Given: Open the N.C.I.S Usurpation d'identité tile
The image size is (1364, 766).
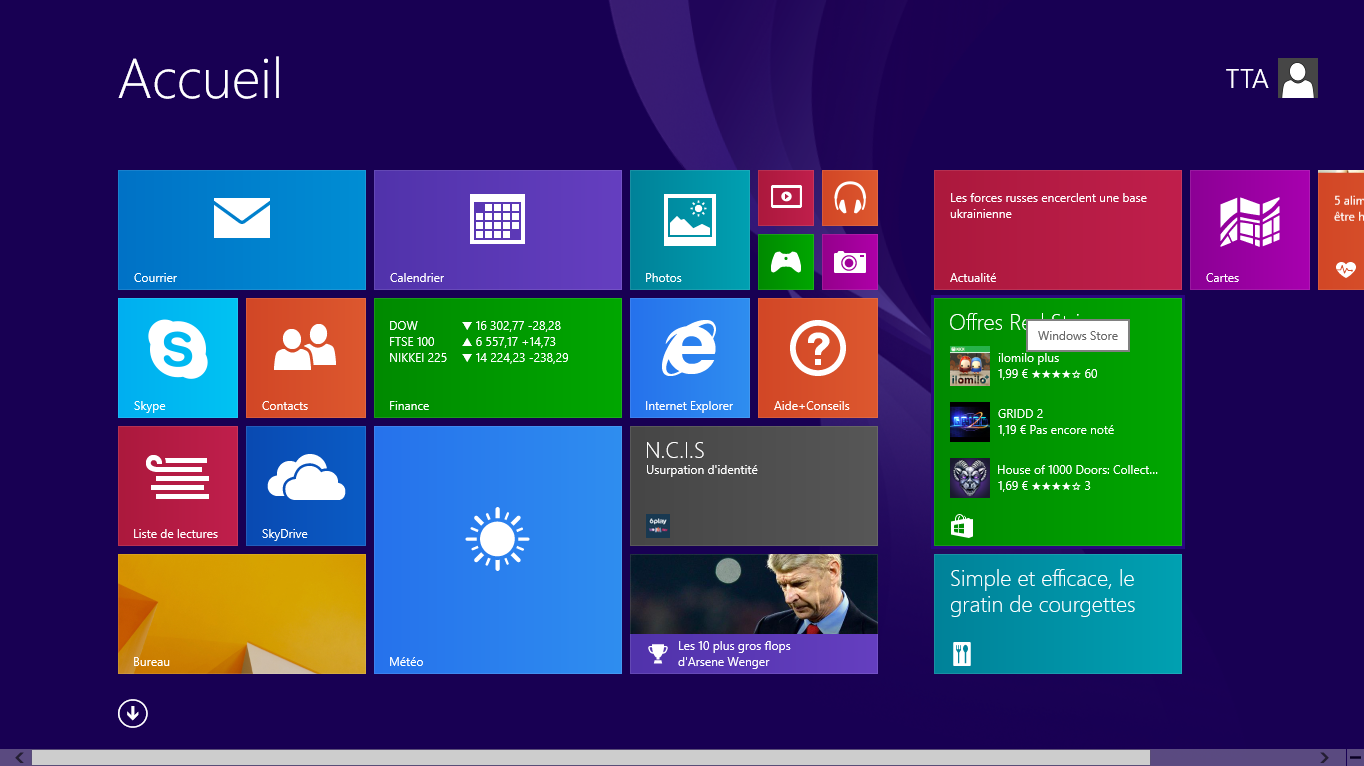Looking at the screenshot, I should (754, 486).
